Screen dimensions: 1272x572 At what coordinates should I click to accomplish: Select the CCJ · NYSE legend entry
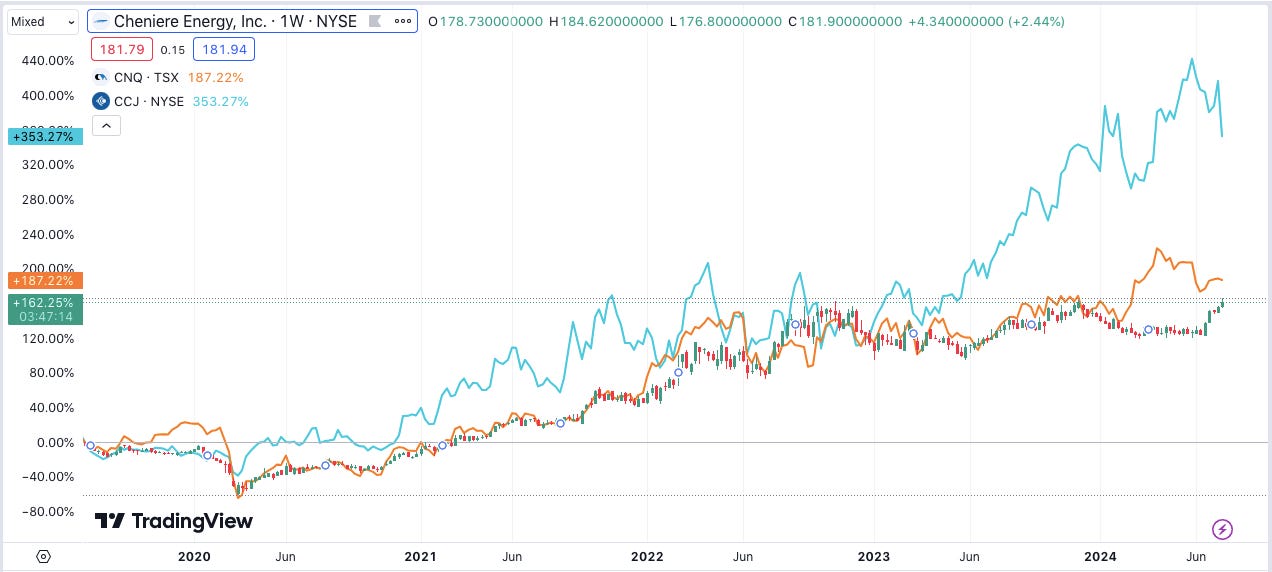click(149, 101)
